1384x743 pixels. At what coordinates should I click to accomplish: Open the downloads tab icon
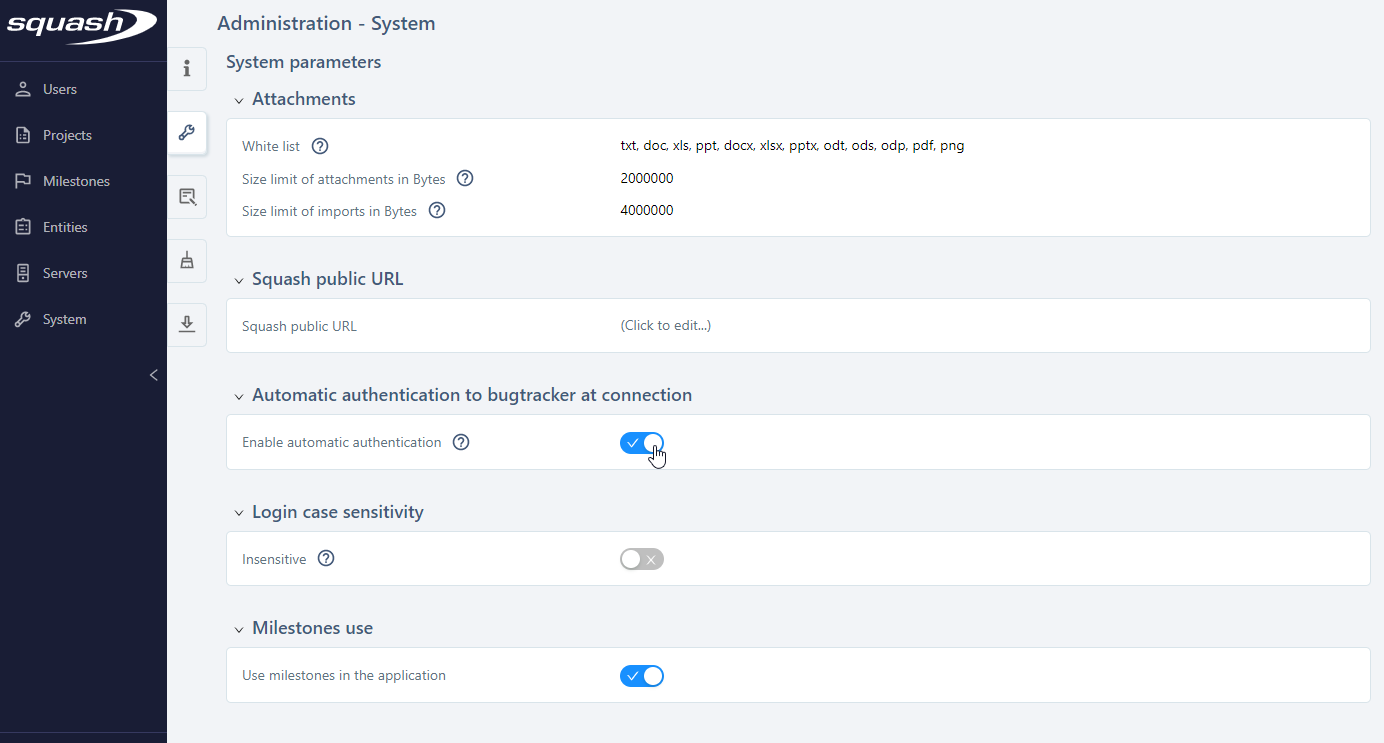coord(187,325)
